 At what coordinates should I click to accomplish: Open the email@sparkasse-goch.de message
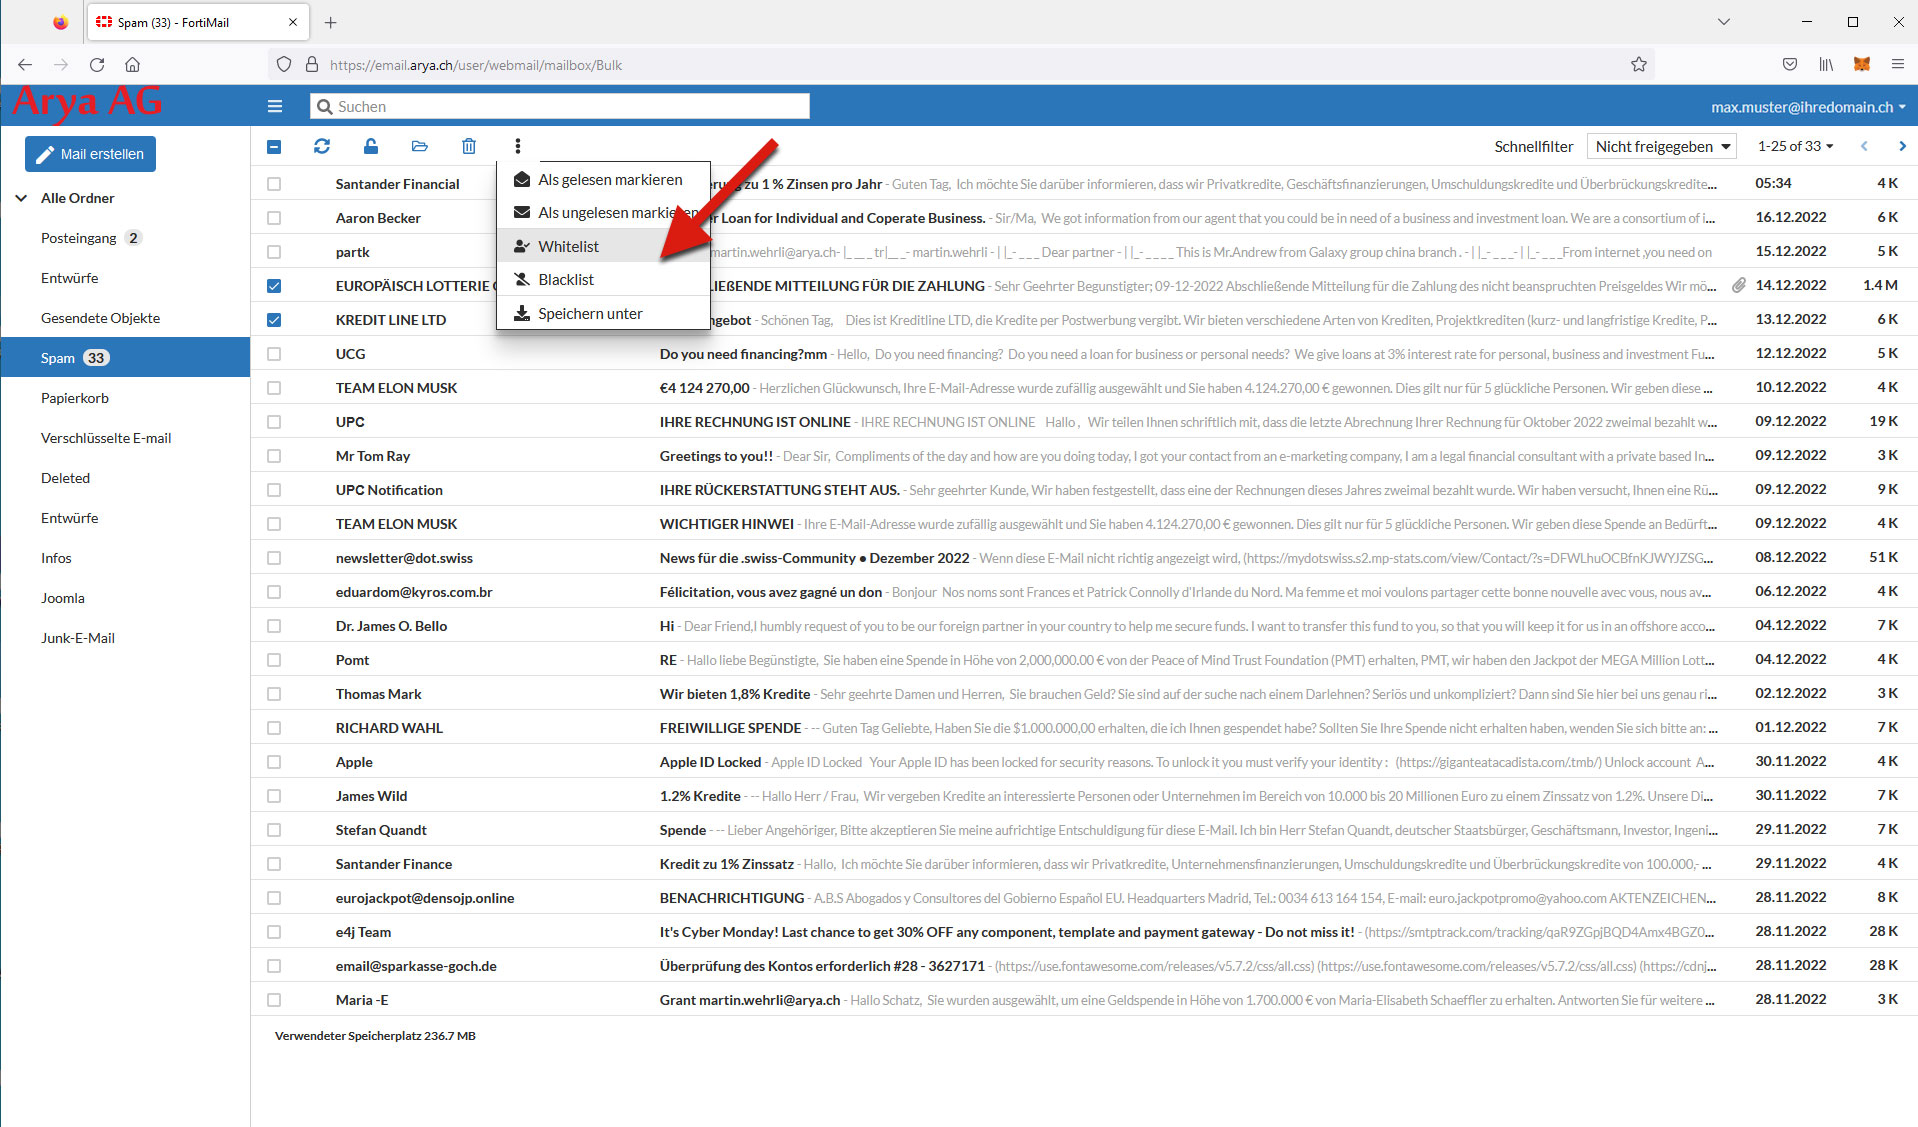1084,966
